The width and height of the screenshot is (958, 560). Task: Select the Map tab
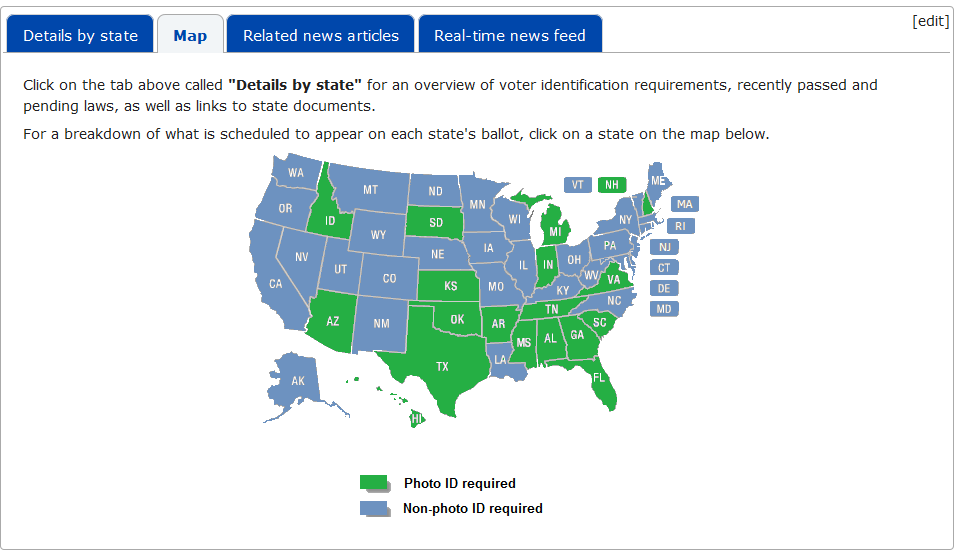point(190,35)
